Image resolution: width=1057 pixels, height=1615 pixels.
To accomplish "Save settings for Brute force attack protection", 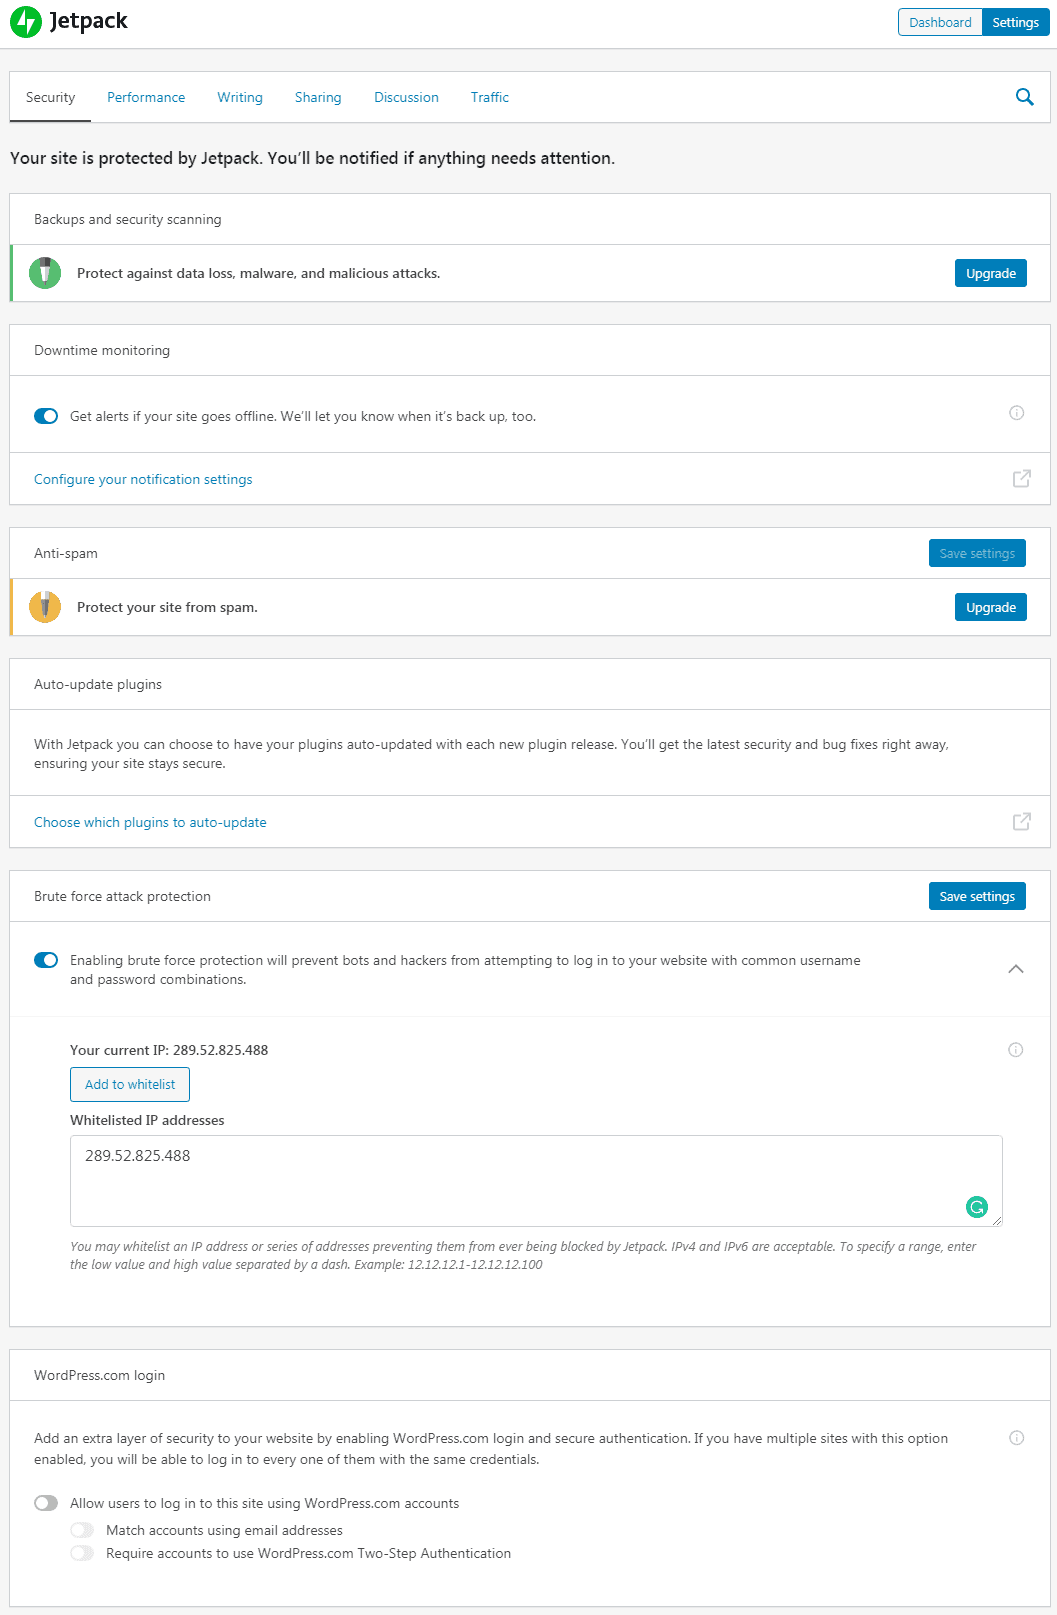I will tap(977, 897).
